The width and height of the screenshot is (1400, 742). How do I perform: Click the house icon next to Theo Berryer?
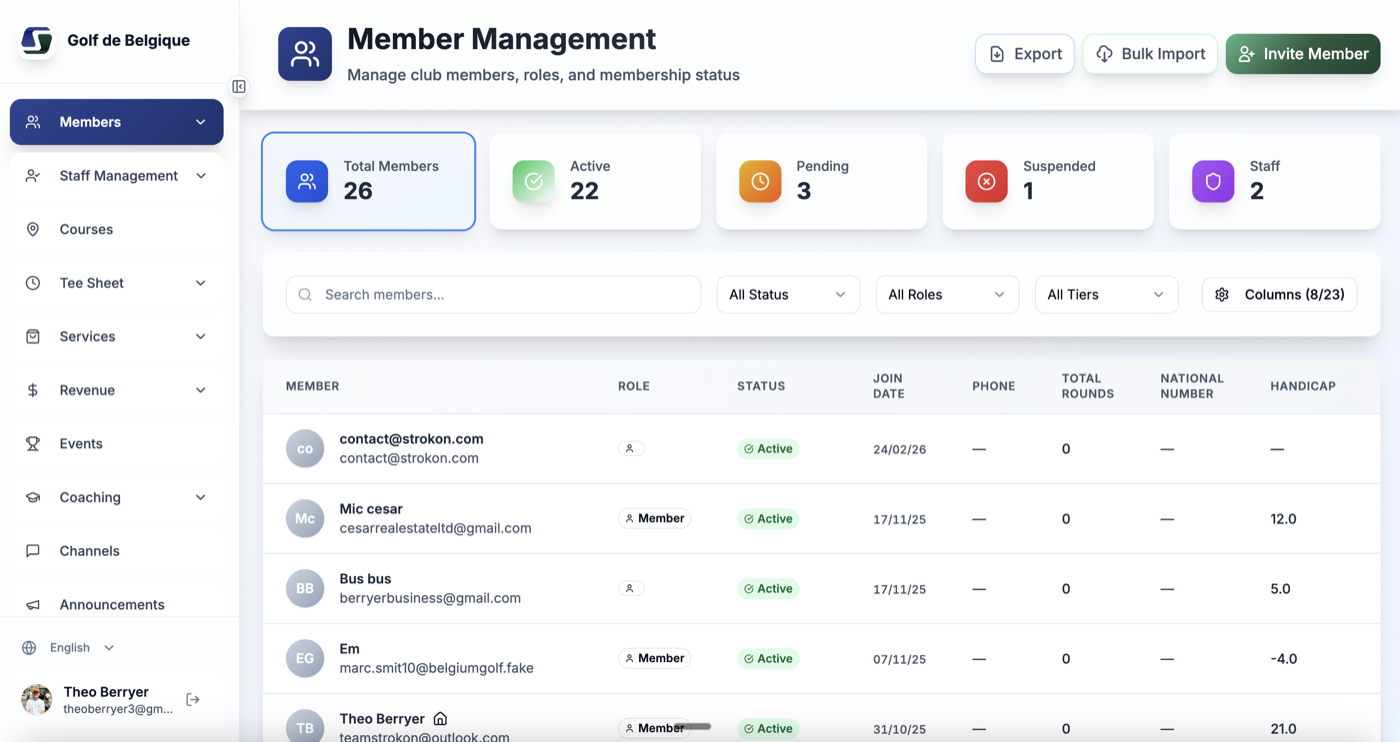click(440, 719)
